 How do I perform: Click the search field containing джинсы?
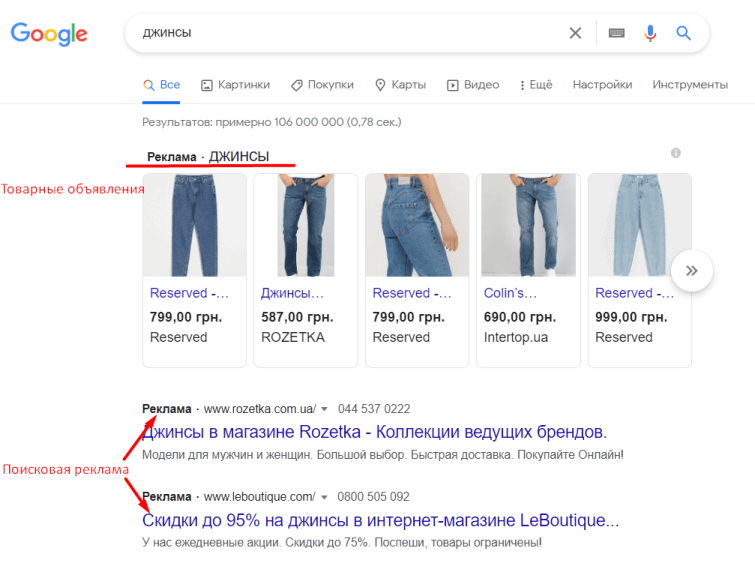click(350, 33)
